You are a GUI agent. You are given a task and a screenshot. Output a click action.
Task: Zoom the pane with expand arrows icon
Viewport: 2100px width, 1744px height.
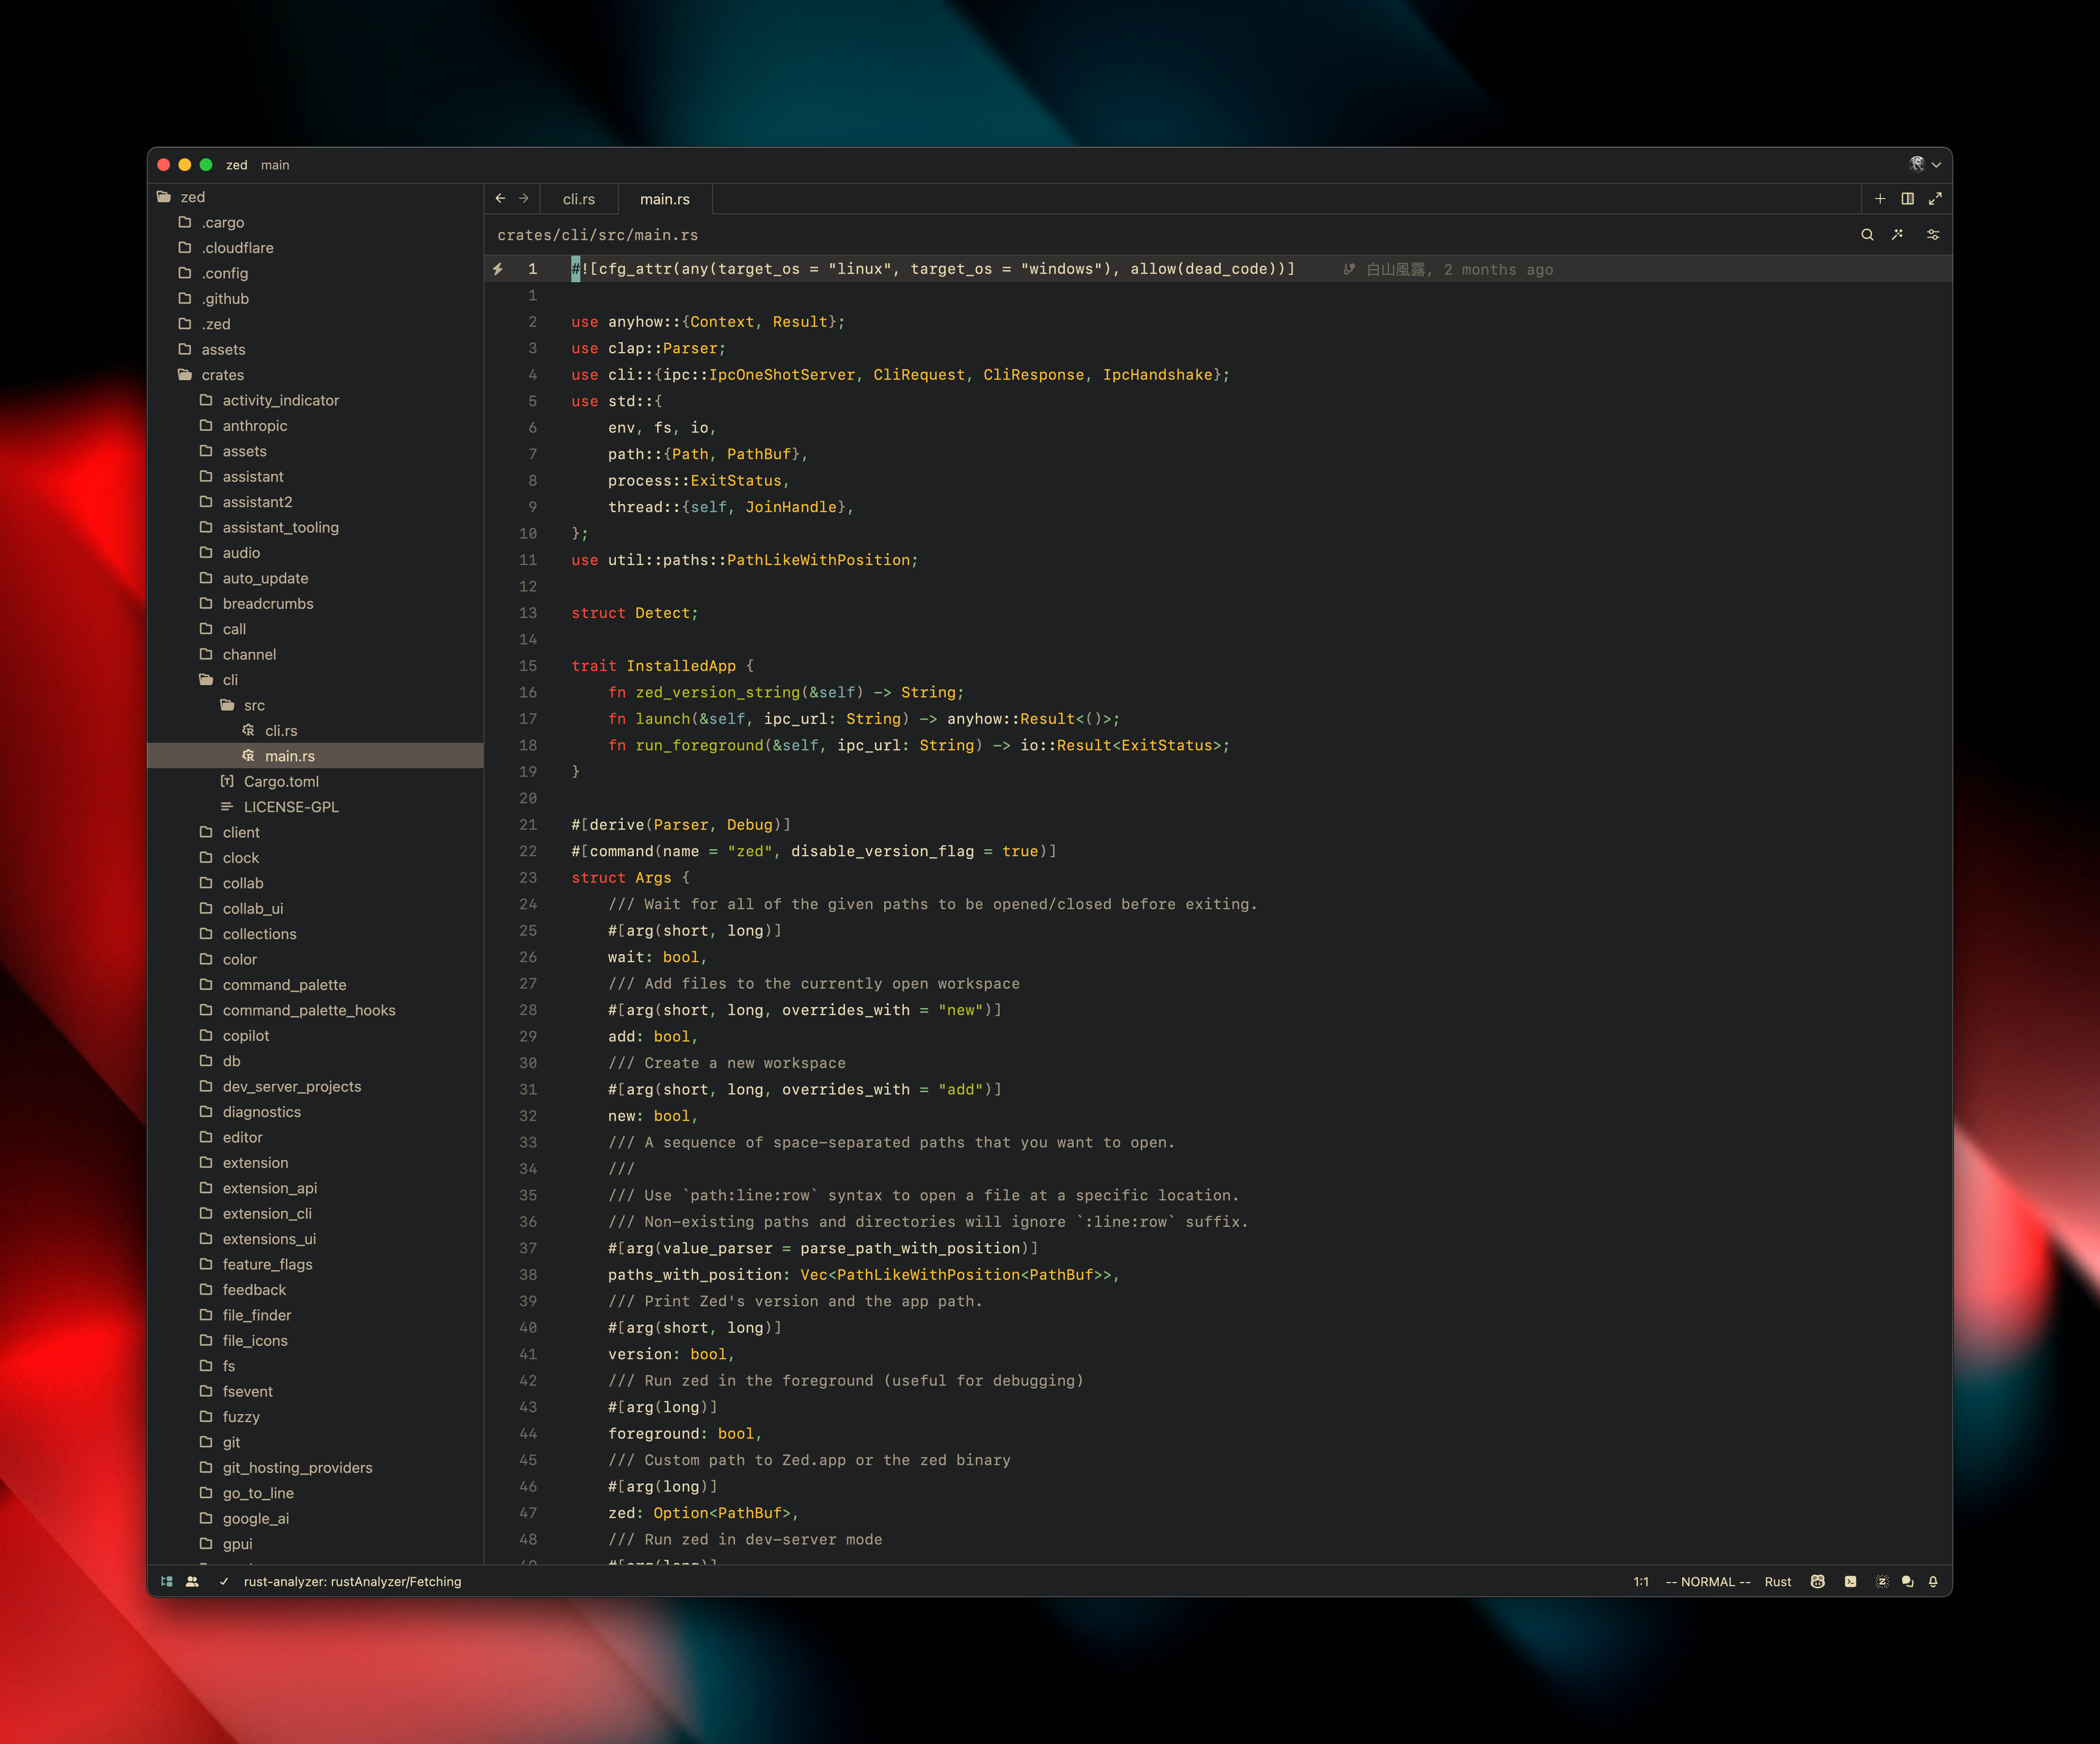click(x=1935, y=198)
